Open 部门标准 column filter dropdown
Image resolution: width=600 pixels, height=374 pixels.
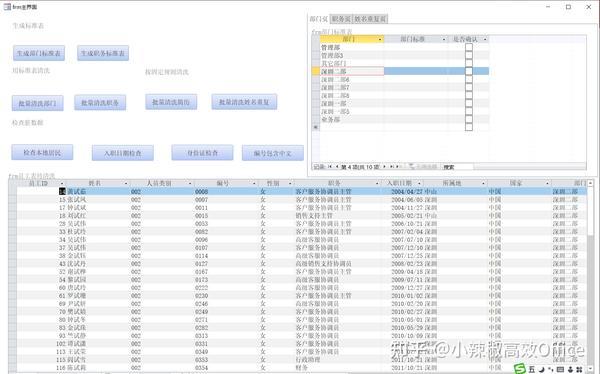click(444, 39)
